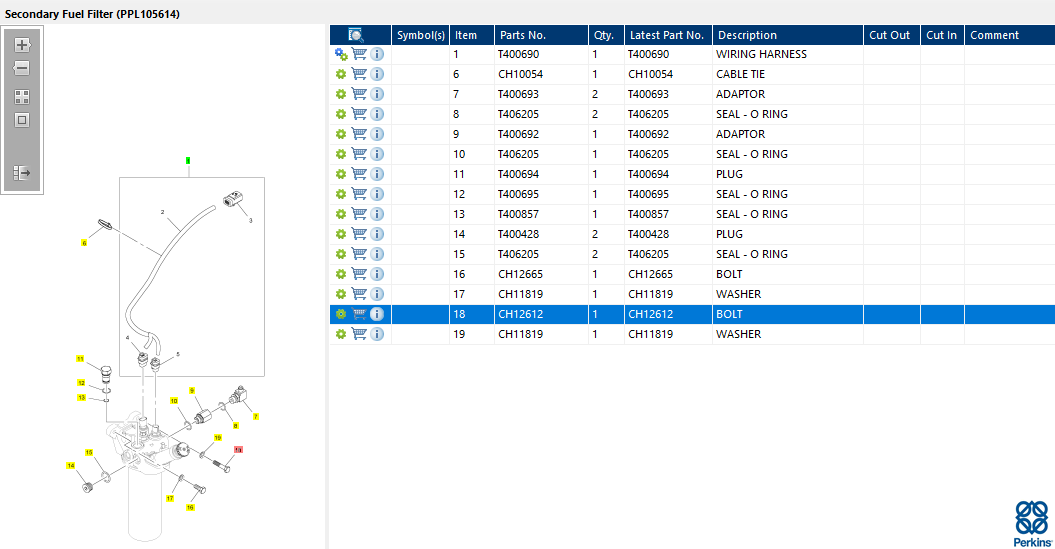Image resolution: width=1055 pixels, height=549 pixels.
Task: Add WIRING HARNESS to the cart
Action: 359,54
